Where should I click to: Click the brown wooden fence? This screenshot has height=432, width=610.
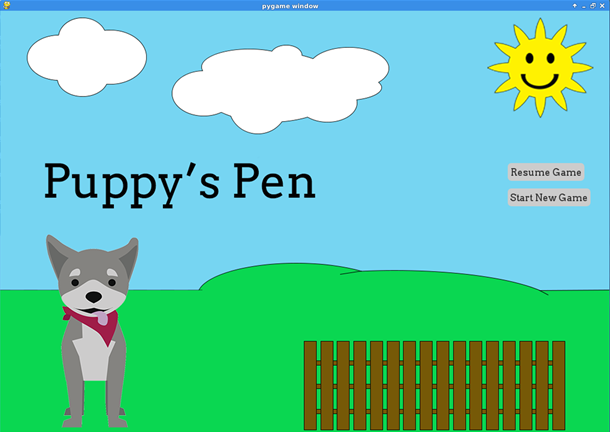434,384
